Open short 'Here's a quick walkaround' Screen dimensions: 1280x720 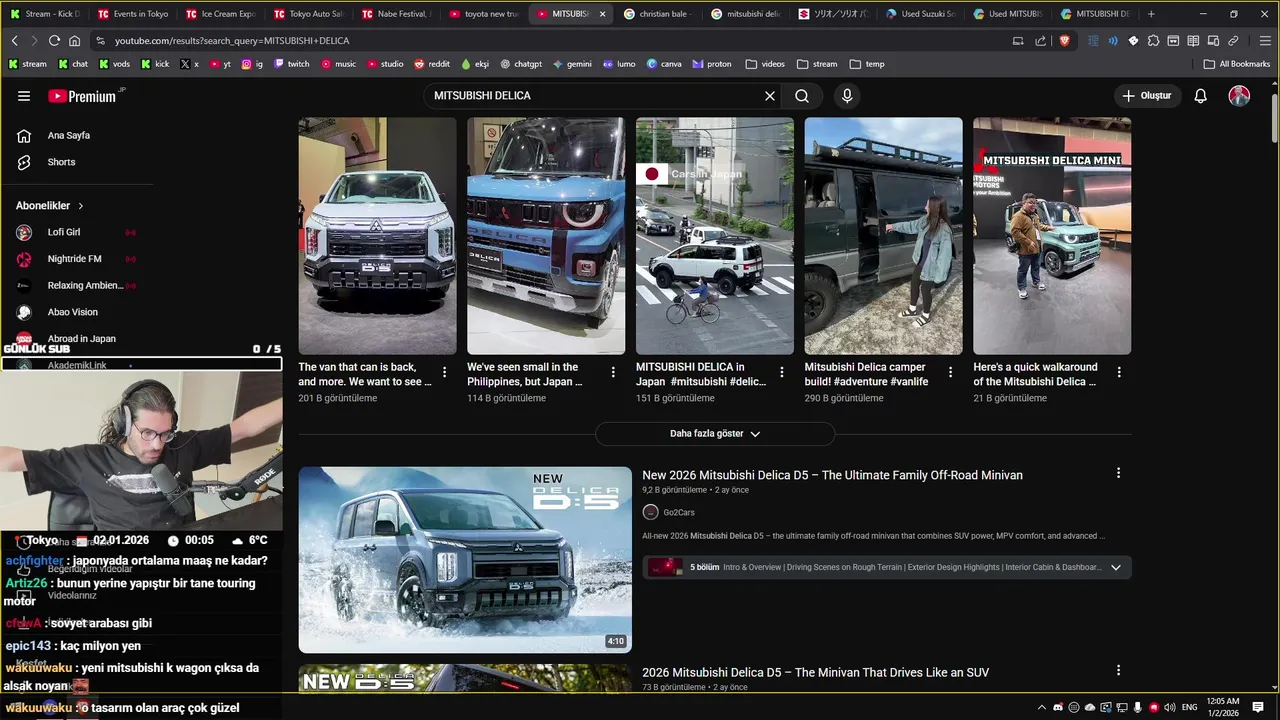click(x=1052, y=236)
